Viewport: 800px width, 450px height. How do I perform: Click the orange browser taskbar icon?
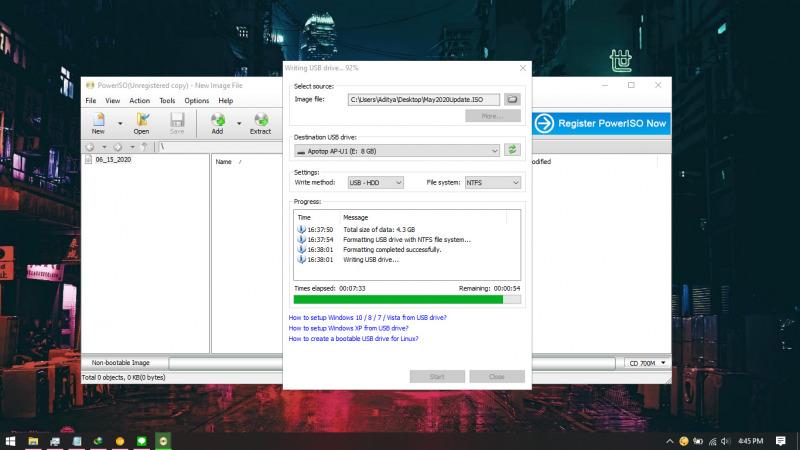click(120, 441)
